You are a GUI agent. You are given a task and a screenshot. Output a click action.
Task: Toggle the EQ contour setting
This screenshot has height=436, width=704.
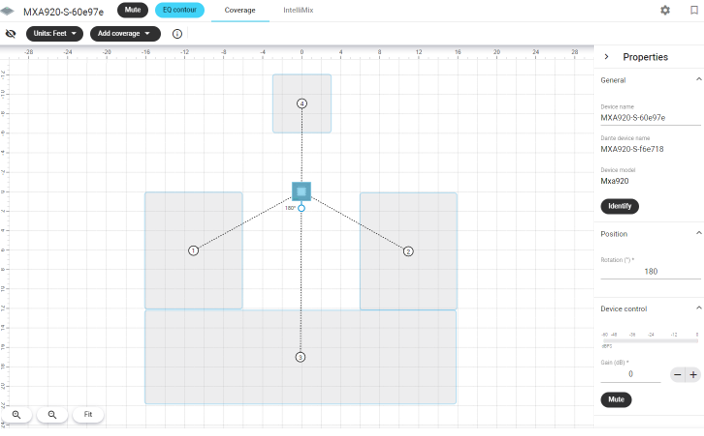(179, 10)
